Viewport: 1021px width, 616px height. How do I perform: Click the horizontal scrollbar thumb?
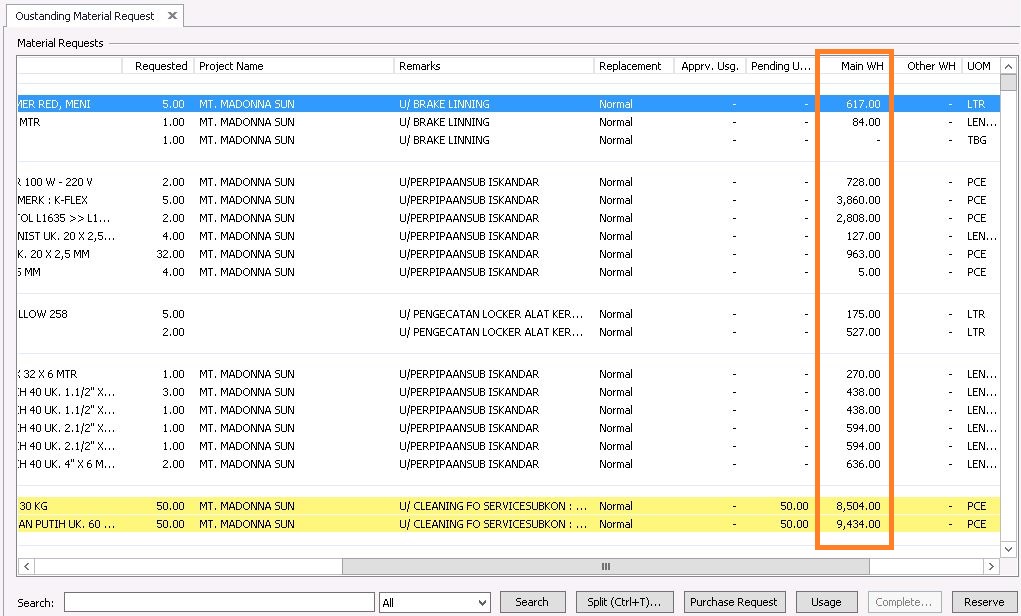click(x=605, y=566)
